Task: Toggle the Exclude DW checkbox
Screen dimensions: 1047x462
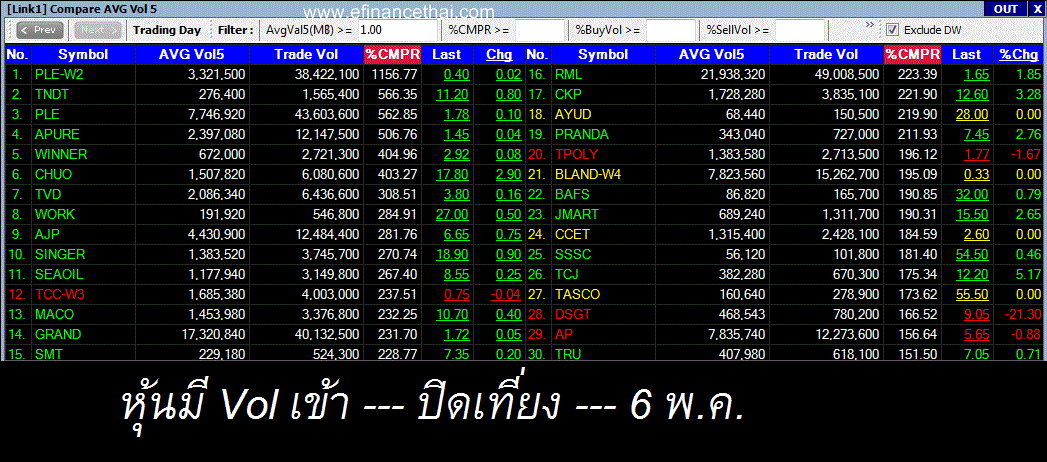Action: tap(891, 30)
